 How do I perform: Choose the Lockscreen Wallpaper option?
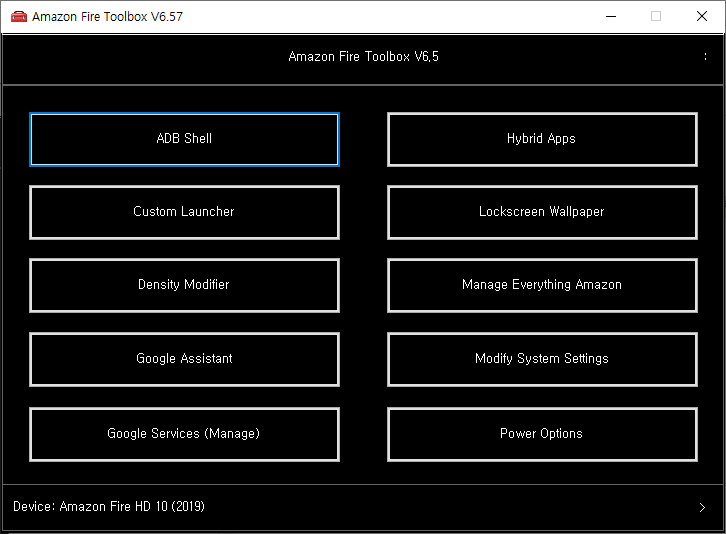coord(542,212)
